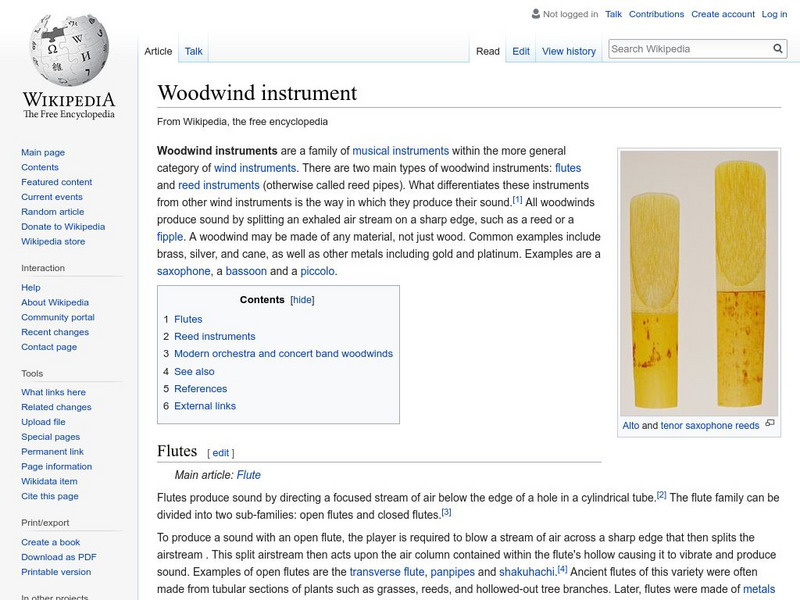
Task: Open Wikidata item
Action: click(x=49, y=481)
